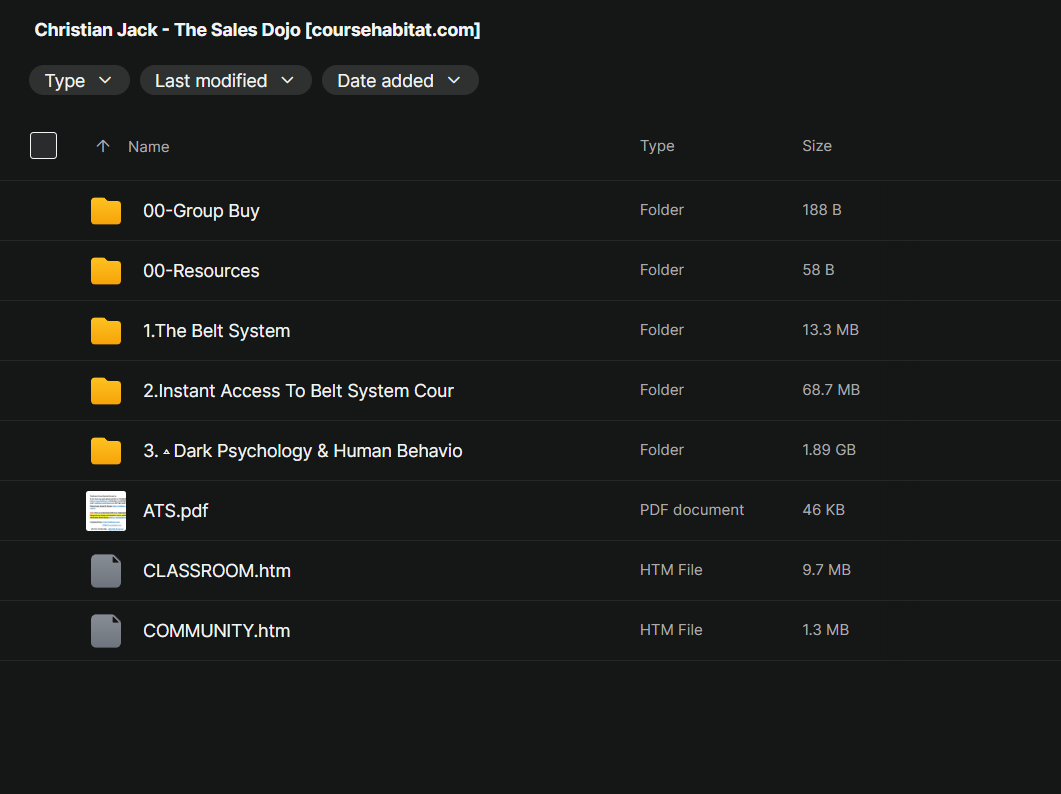Open the Date added filter dropdown

click(x=400, y=81)
